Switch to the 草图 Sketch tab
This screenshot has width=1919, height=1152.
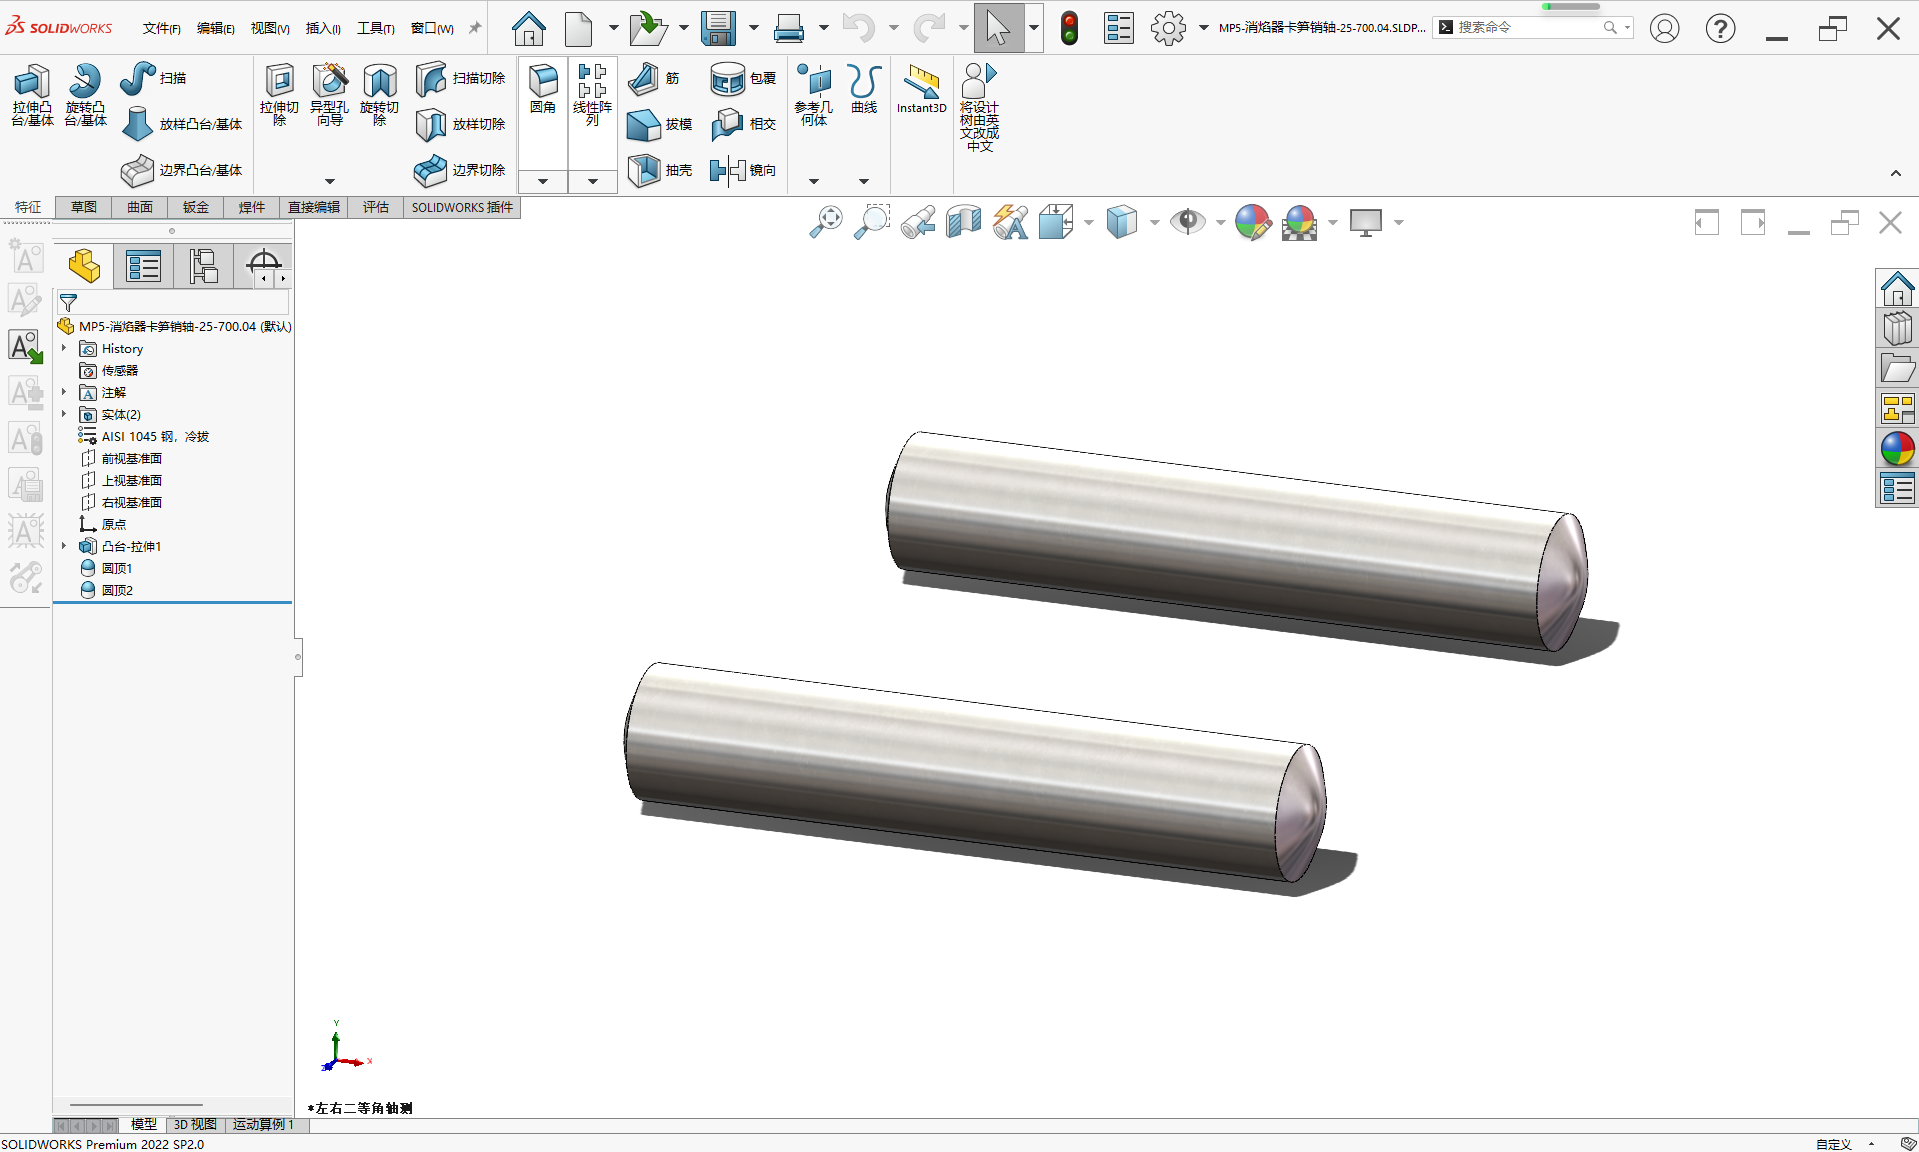pos(84,207)
